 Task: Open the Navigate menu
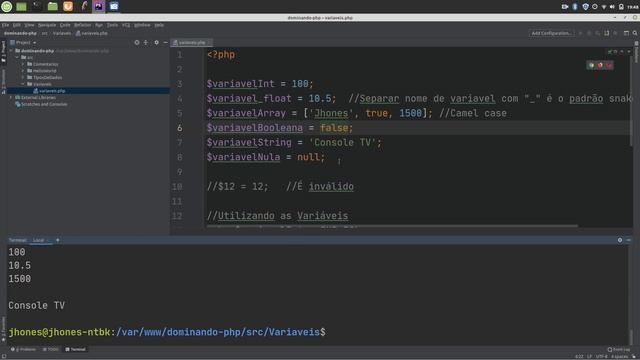47,25
